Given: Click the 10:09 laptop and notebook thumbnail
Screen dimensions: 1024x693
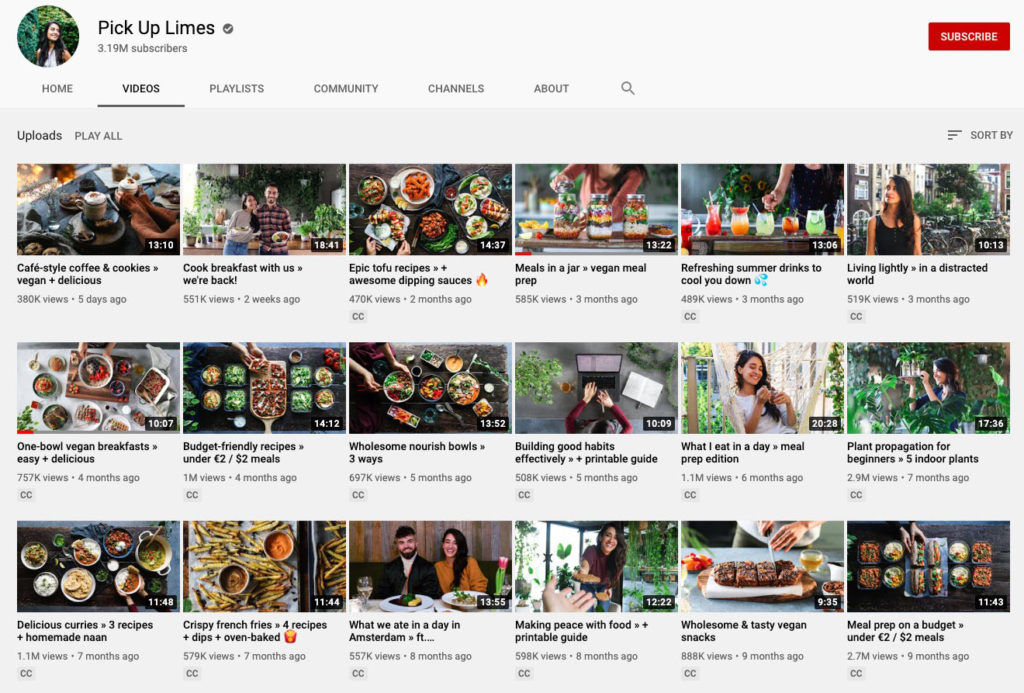Looking at the screenshot, I should click(x=596, y=387).
